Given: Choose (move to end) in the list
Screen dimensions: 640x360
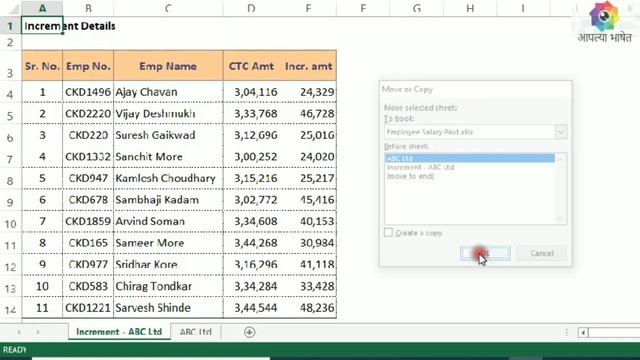Looking at the screenshot, I should pos(470,176).
